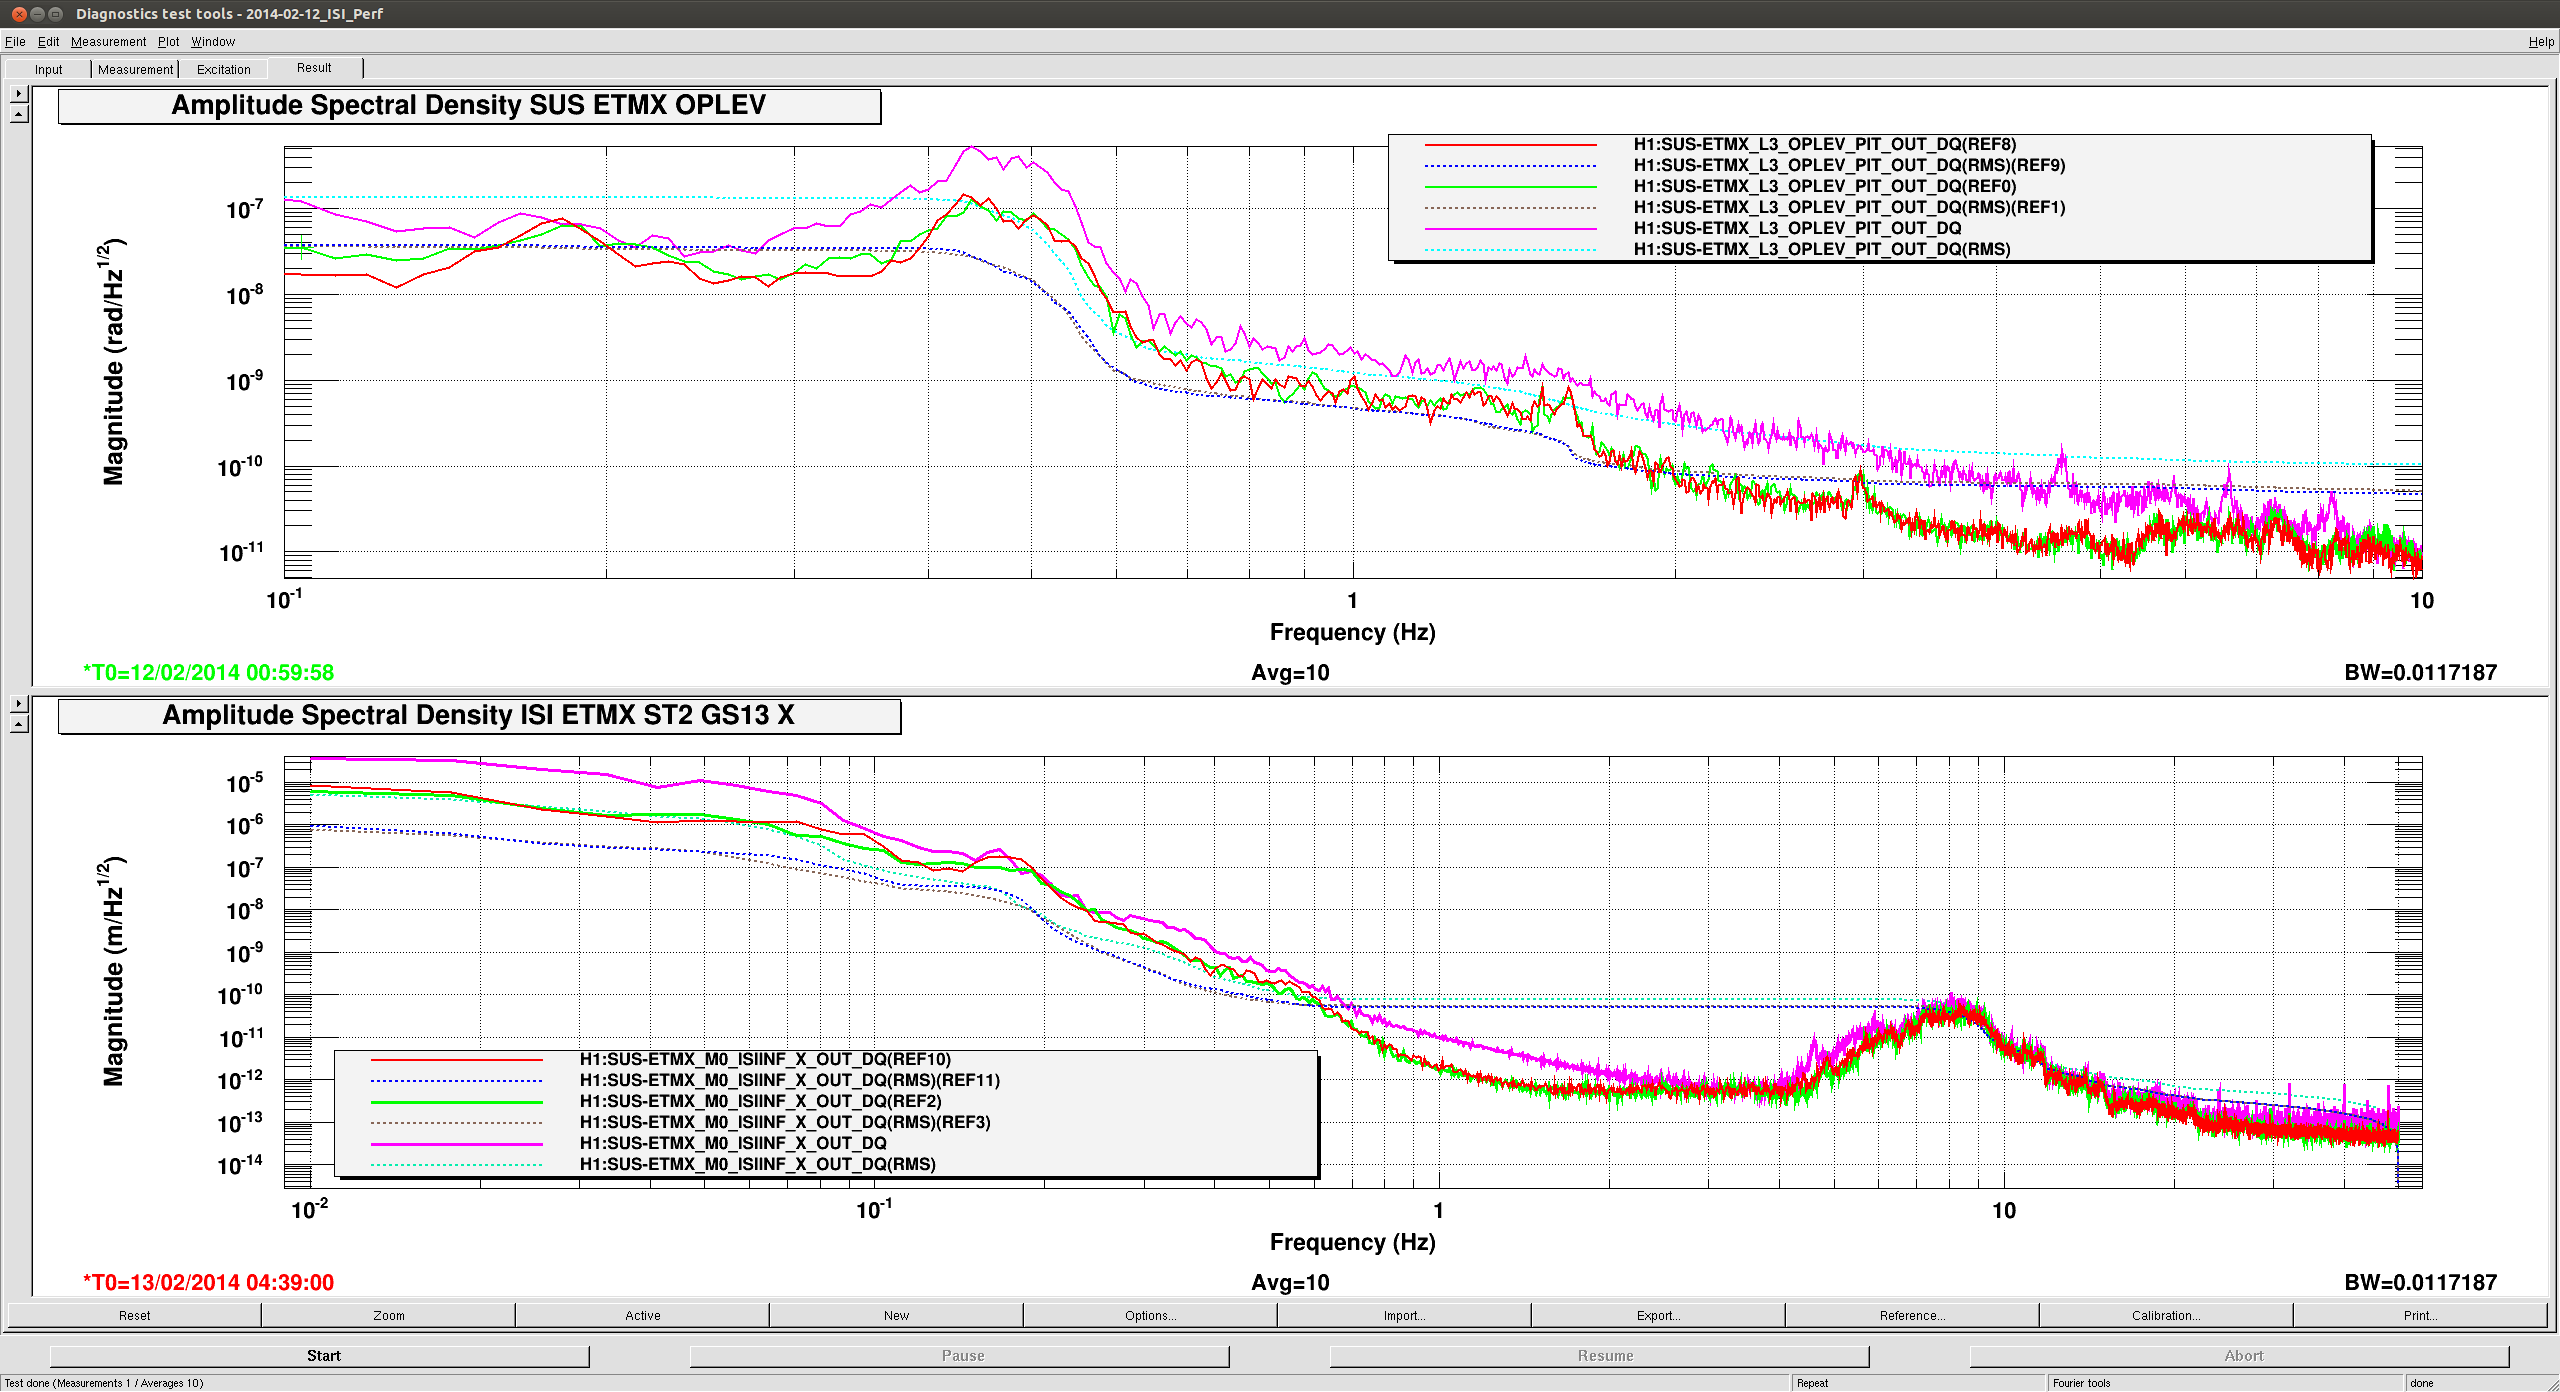Click the Magnitude (rad/Hz) axis label

[113, 362]
